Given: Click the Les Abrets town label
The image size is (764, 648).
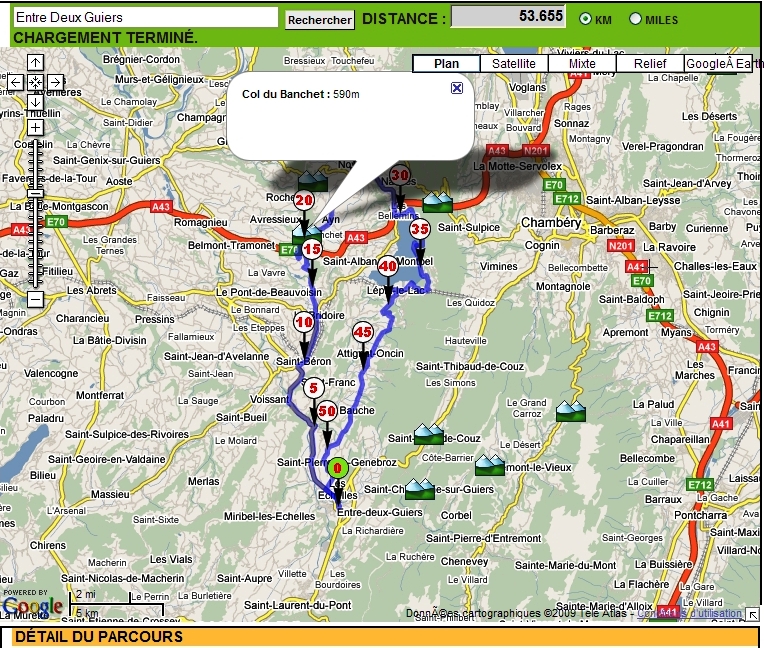Looking at the screenshot, I should tap(92, 291).
